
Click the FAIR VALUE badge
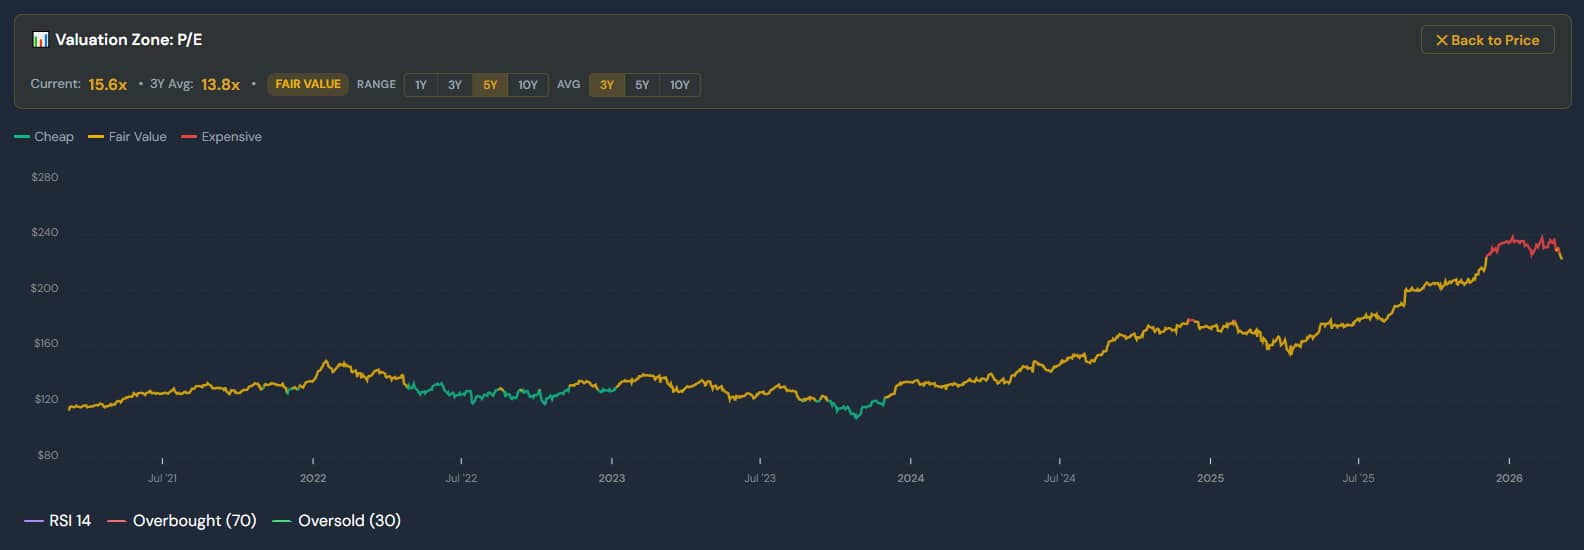pyautogui.click(x=308, y=84)
